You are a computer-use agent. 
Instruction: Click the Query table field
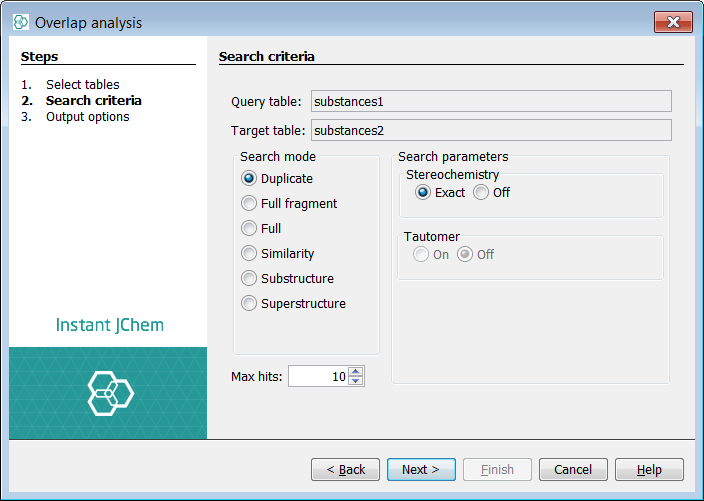click(x=490, y=101)
